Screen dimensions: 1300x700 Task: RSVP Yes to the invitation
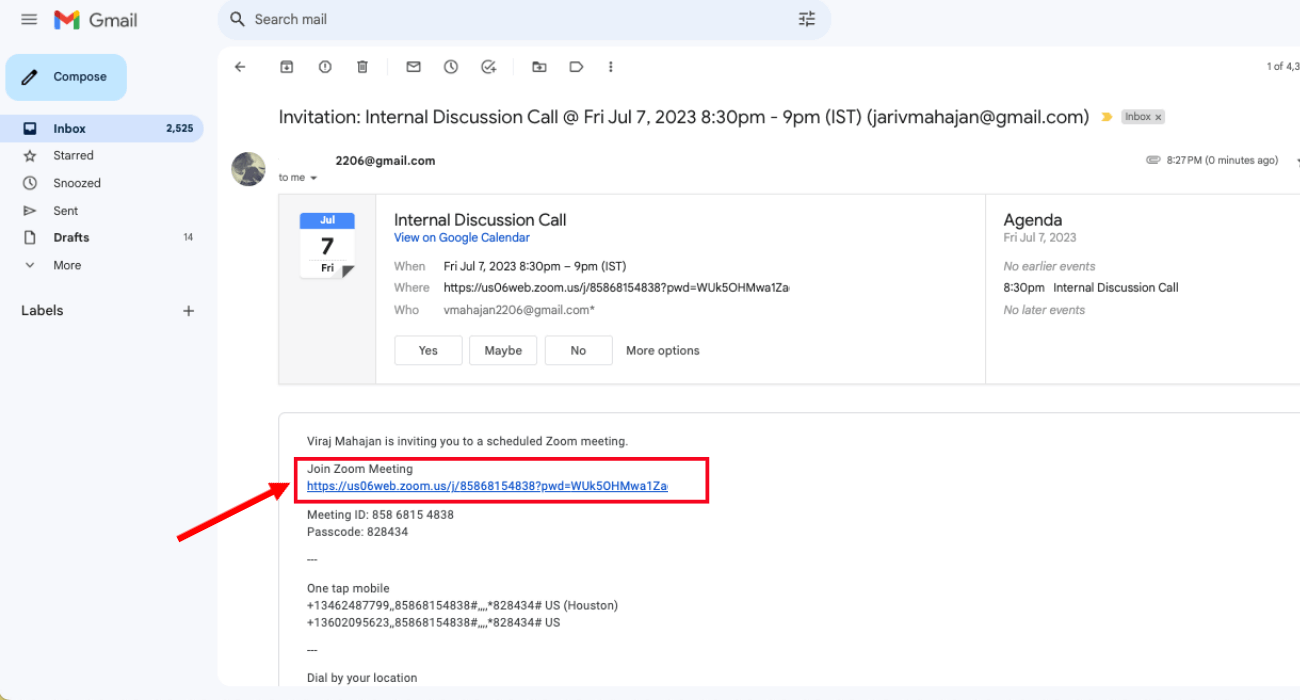(x=428, y=351)
